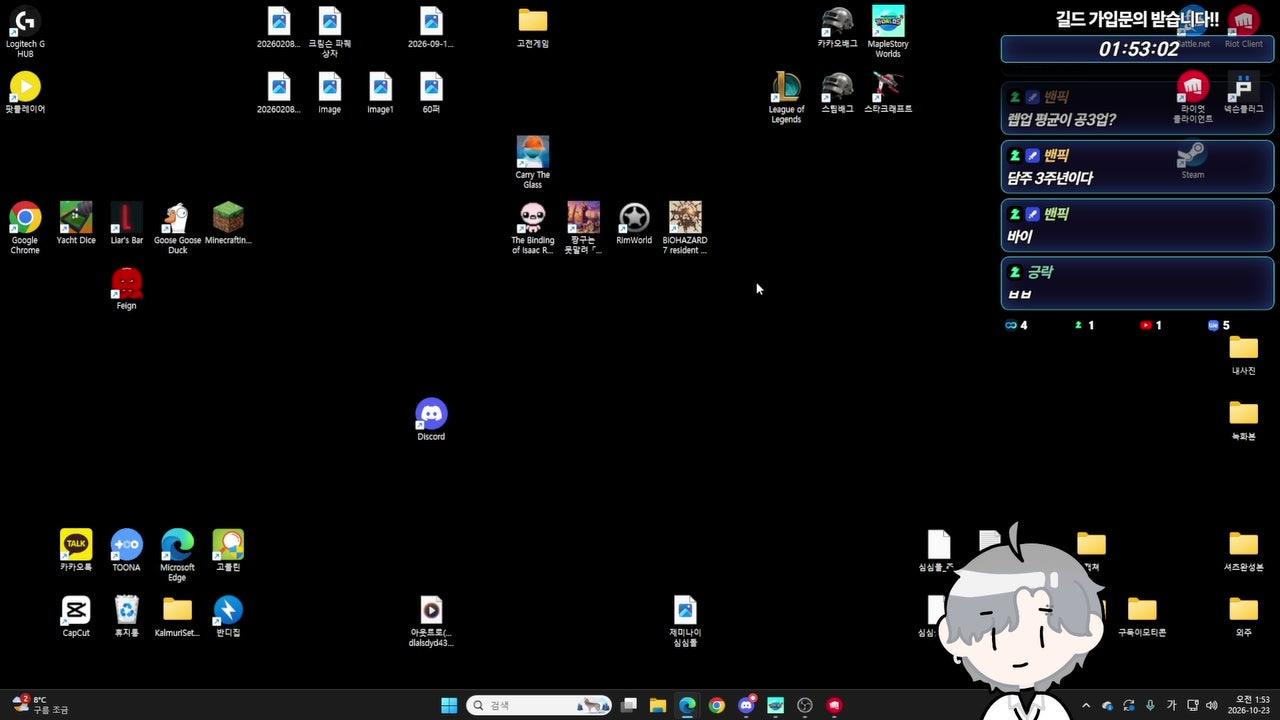The width and height of the screenshot is (1280, 720).
Task: Select the TOONA desktop shortcut
Action: point(127,550)
